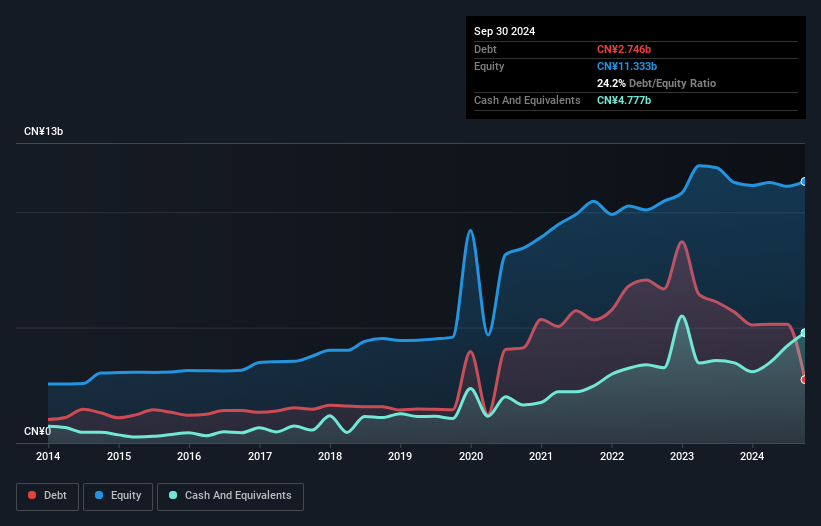Click the 2020 x-axis label
This screenshot has width=821, height=526.
pyautogui.click(x=471, y=456)
